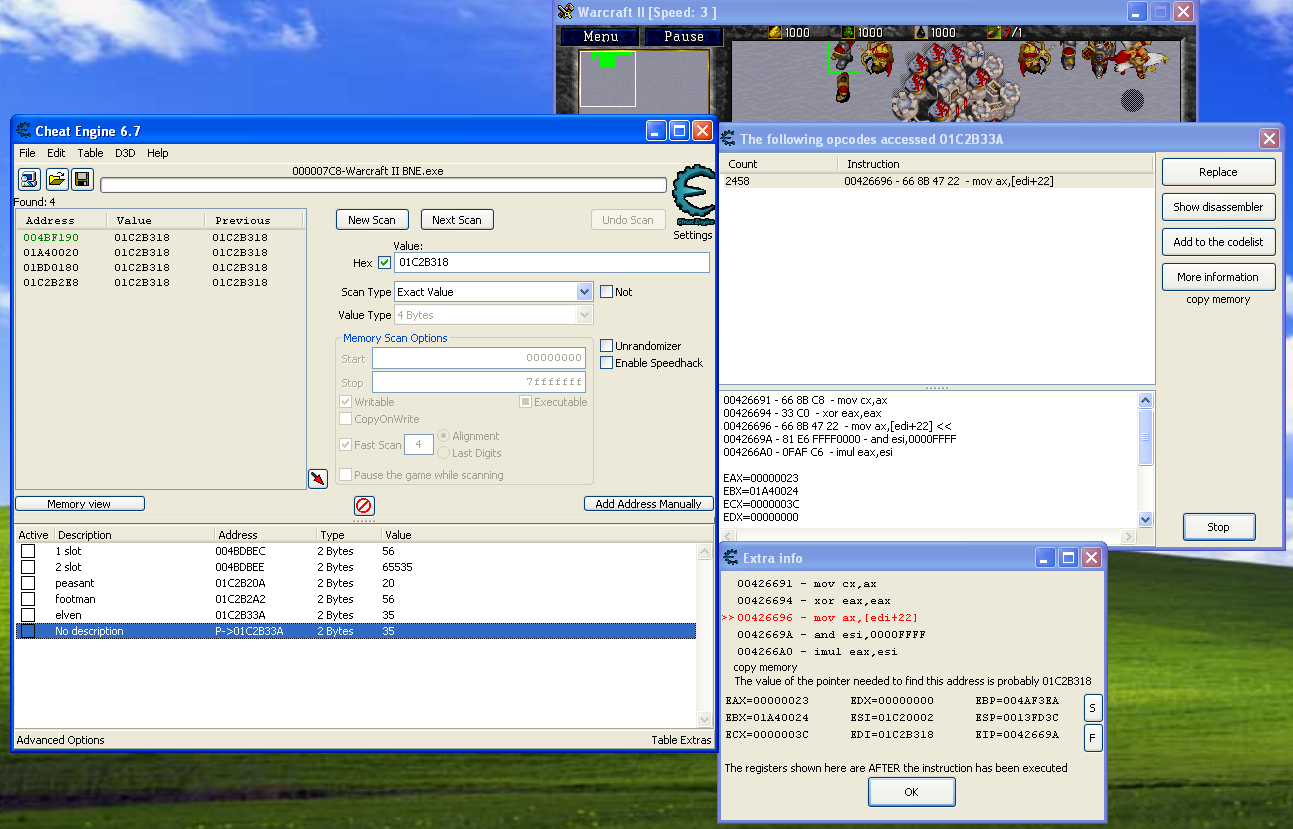Click the Next Scan button
This screenshot has height=829, width=1293.
click(457, 220)
